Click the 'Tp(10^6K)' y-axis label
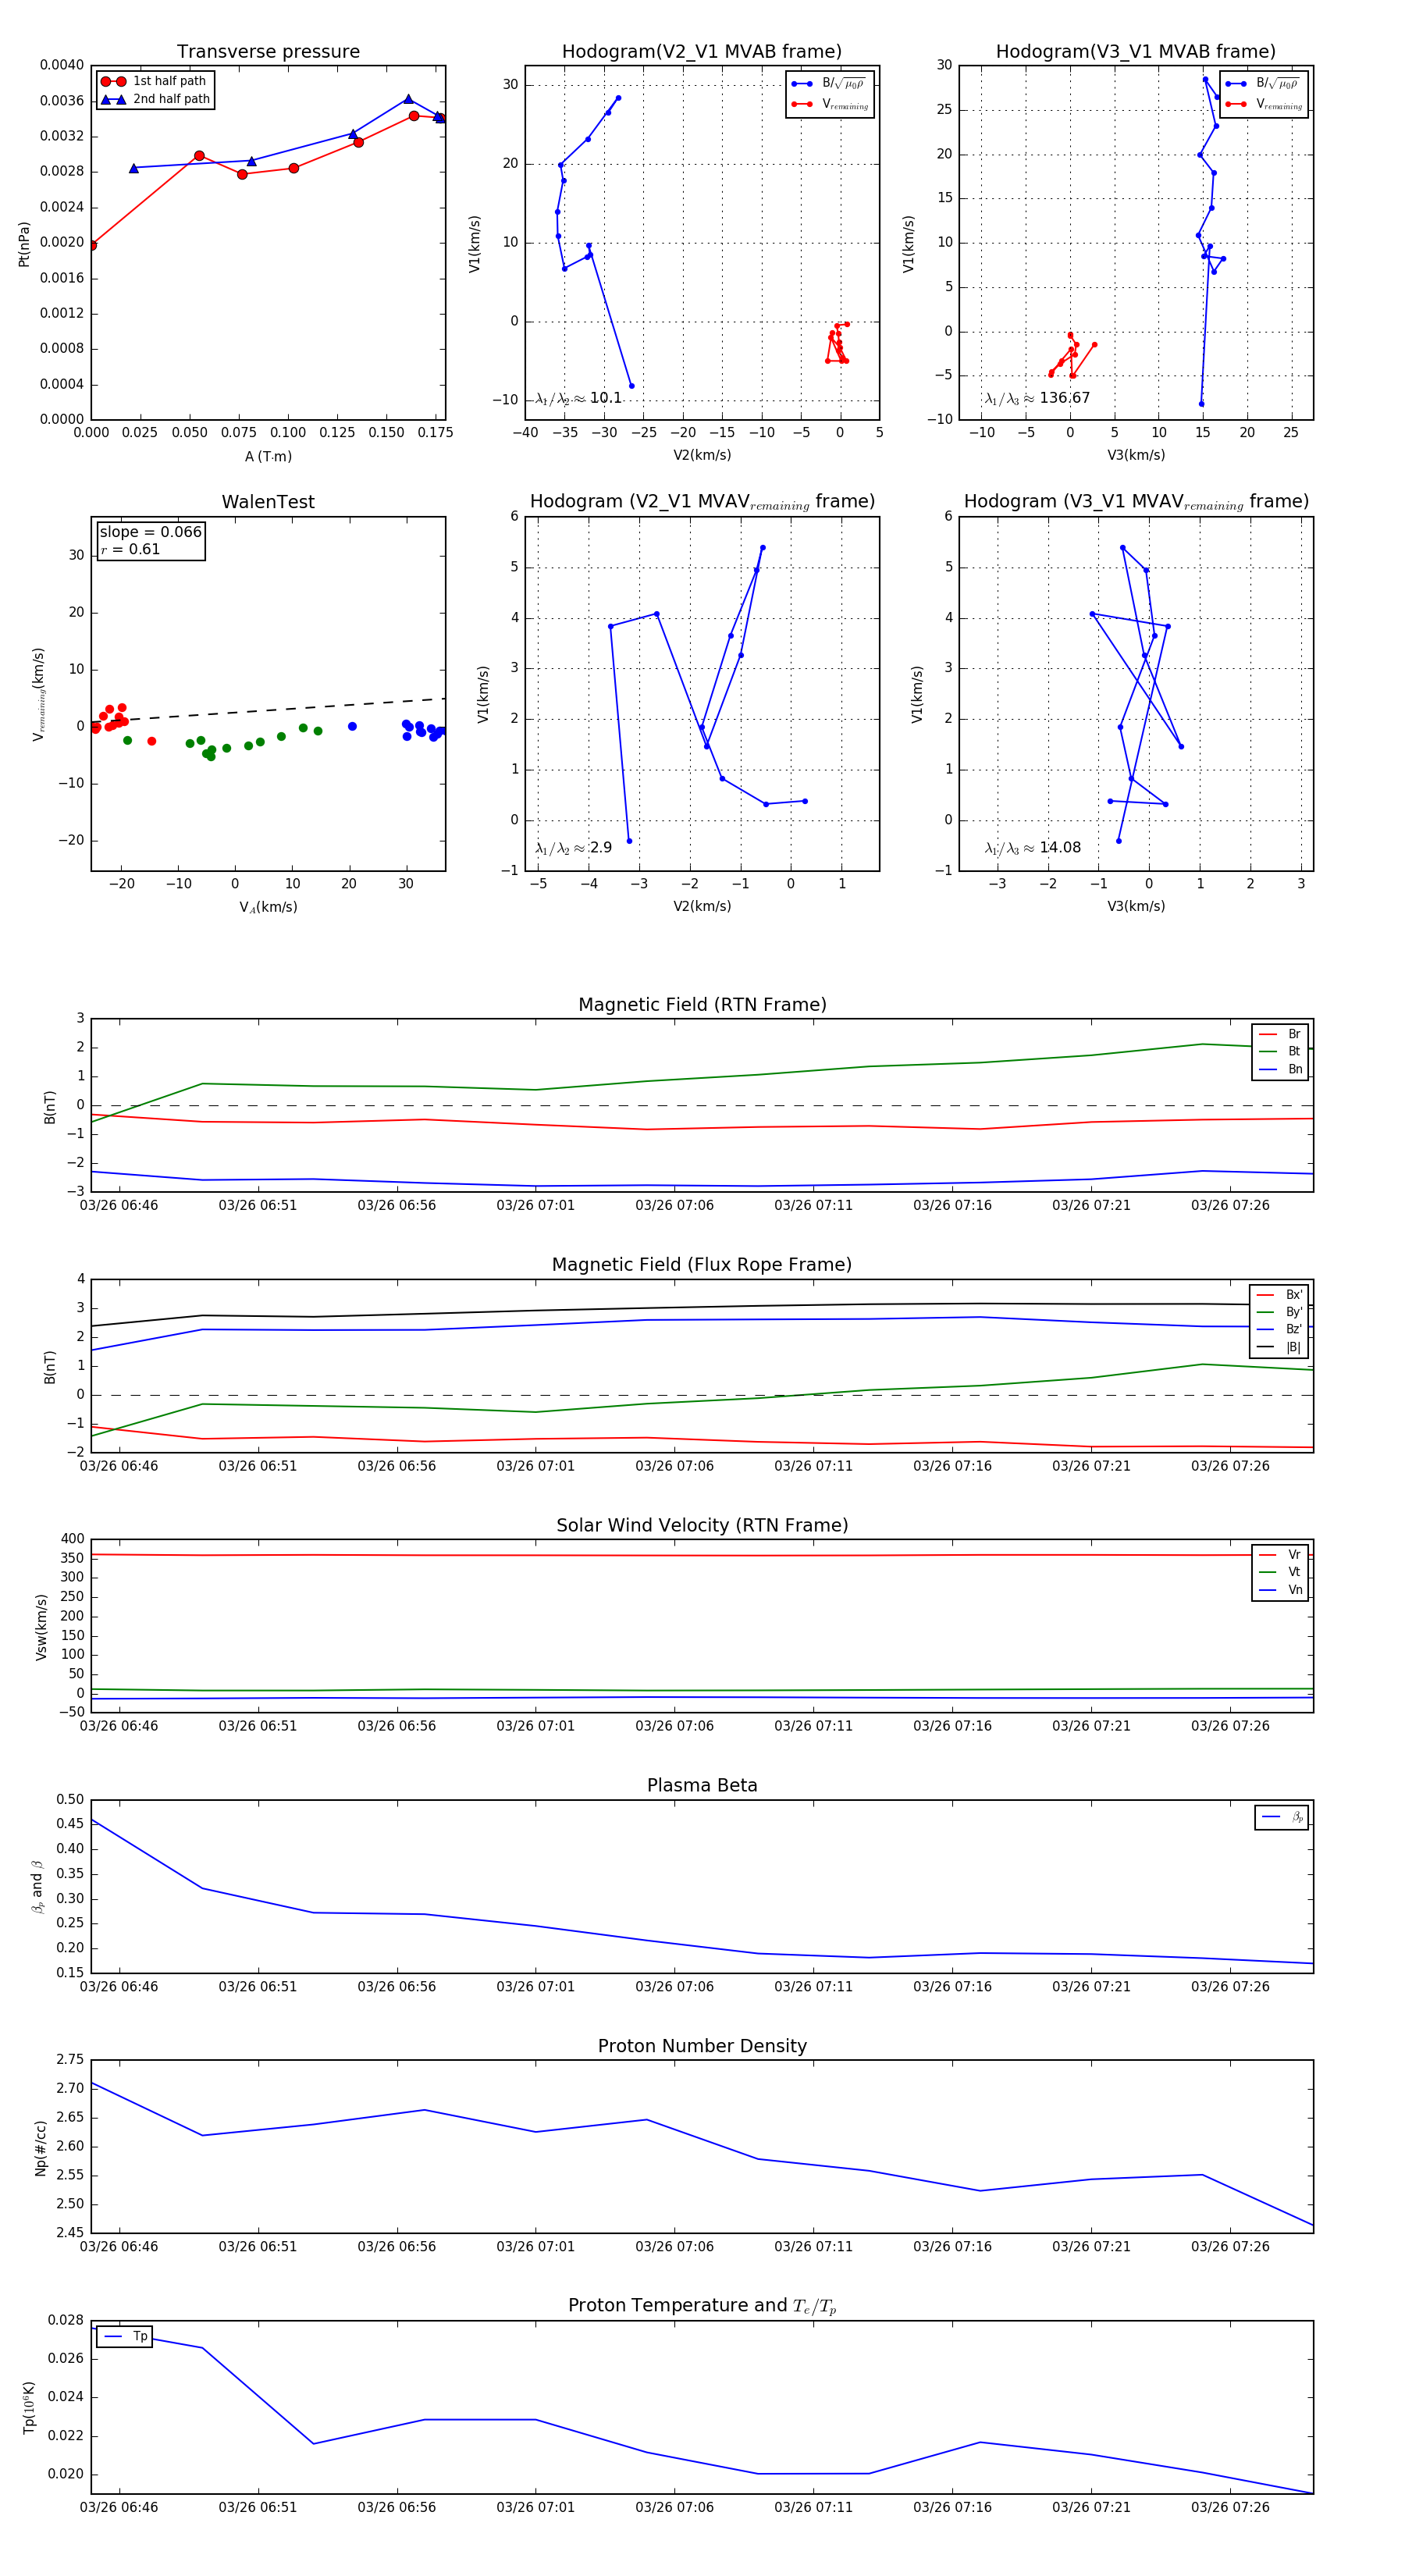Viewport: 1405px width, 2576px height. tap(28, 2408)
